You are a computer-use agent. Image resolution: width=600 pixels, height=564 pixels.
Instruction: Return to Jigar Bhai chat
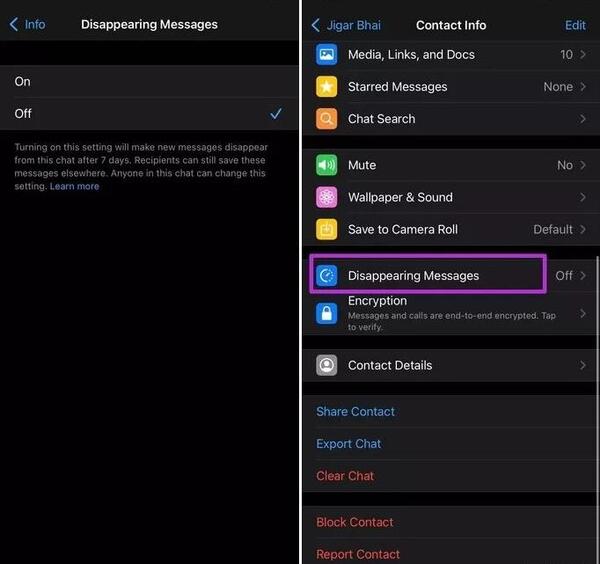point(346,25)
